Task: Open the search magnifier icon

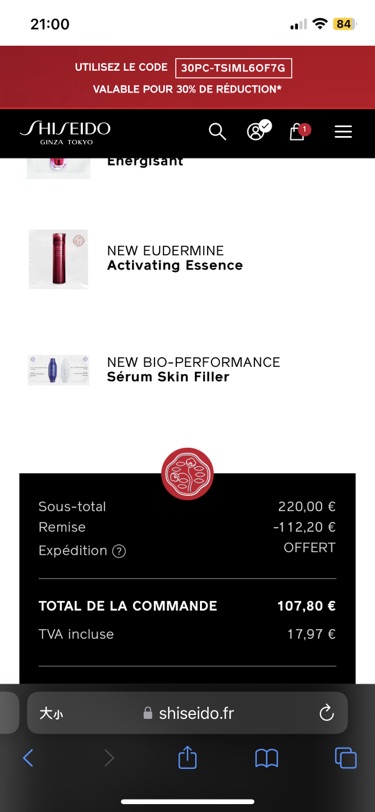Action: (x=218, y=132)
